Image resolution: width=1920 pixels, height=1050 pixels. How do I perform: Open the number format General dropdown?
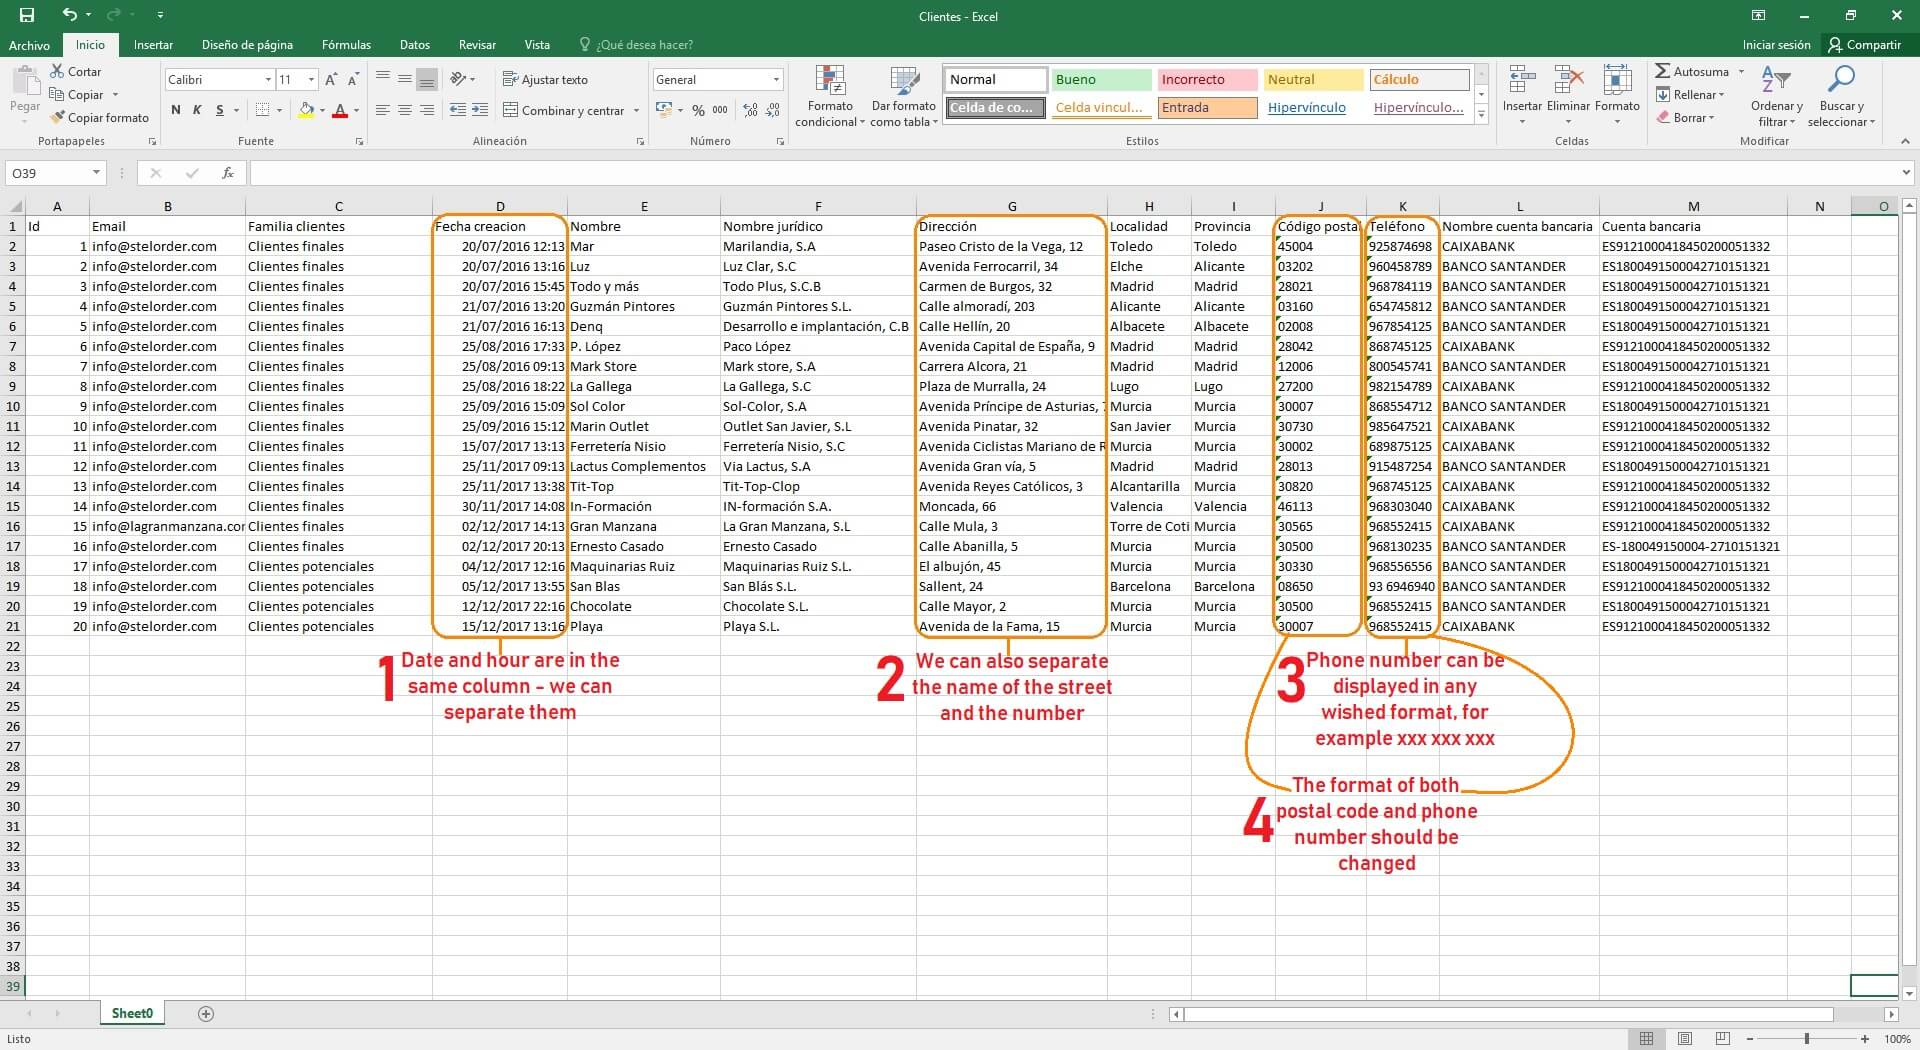tap(776, 80)
